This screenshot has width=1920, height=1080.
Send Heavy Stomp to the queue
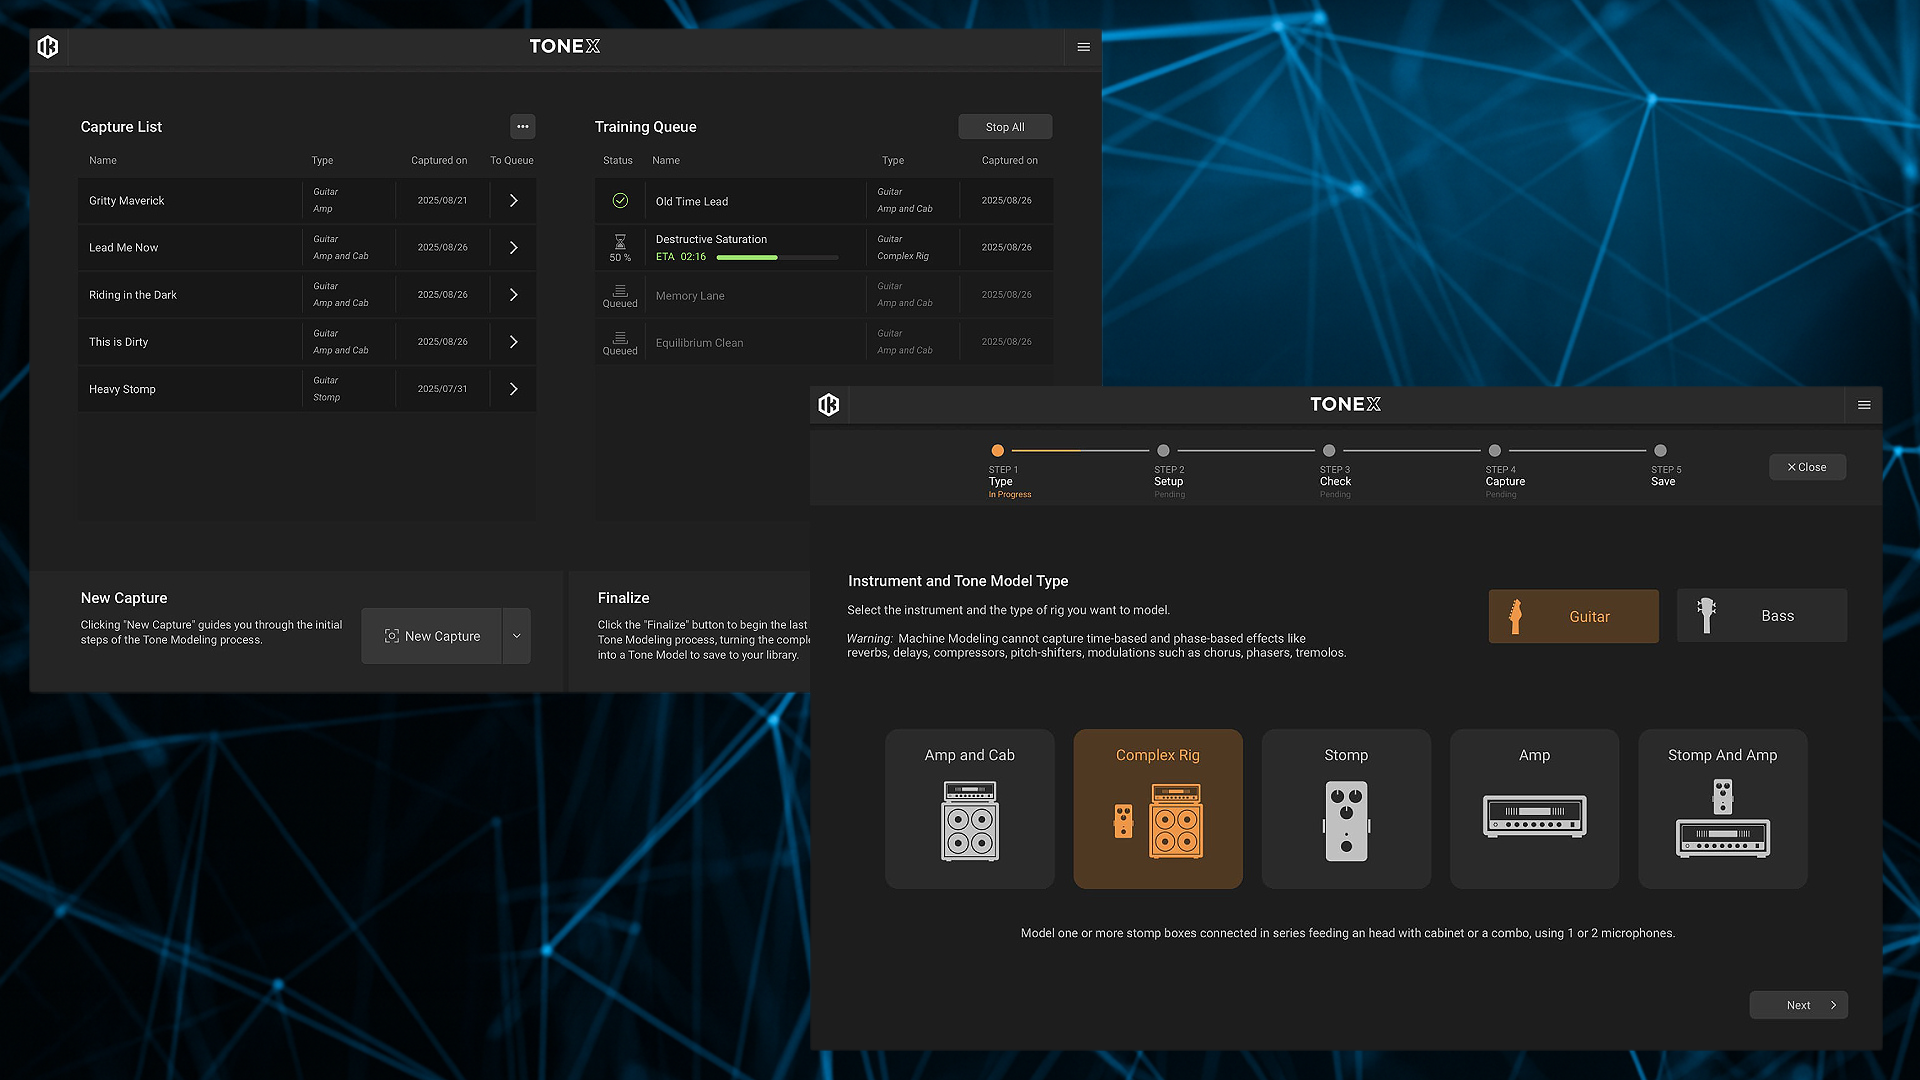(514, 389)
